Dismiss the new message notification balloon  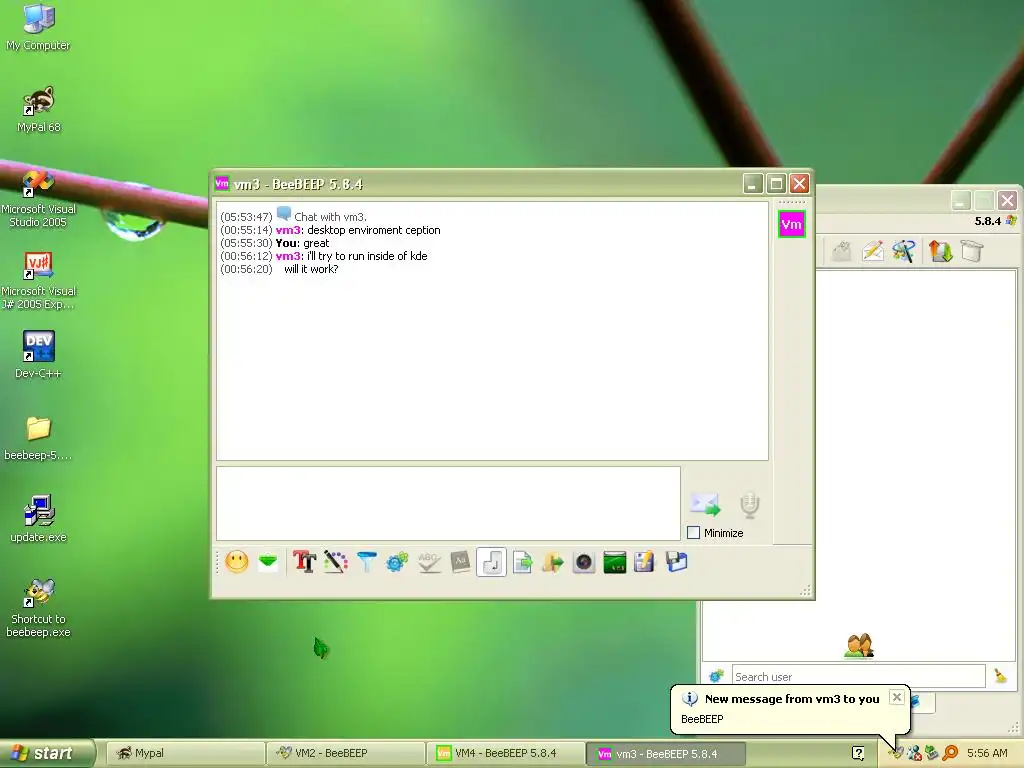tap(897, 697)
